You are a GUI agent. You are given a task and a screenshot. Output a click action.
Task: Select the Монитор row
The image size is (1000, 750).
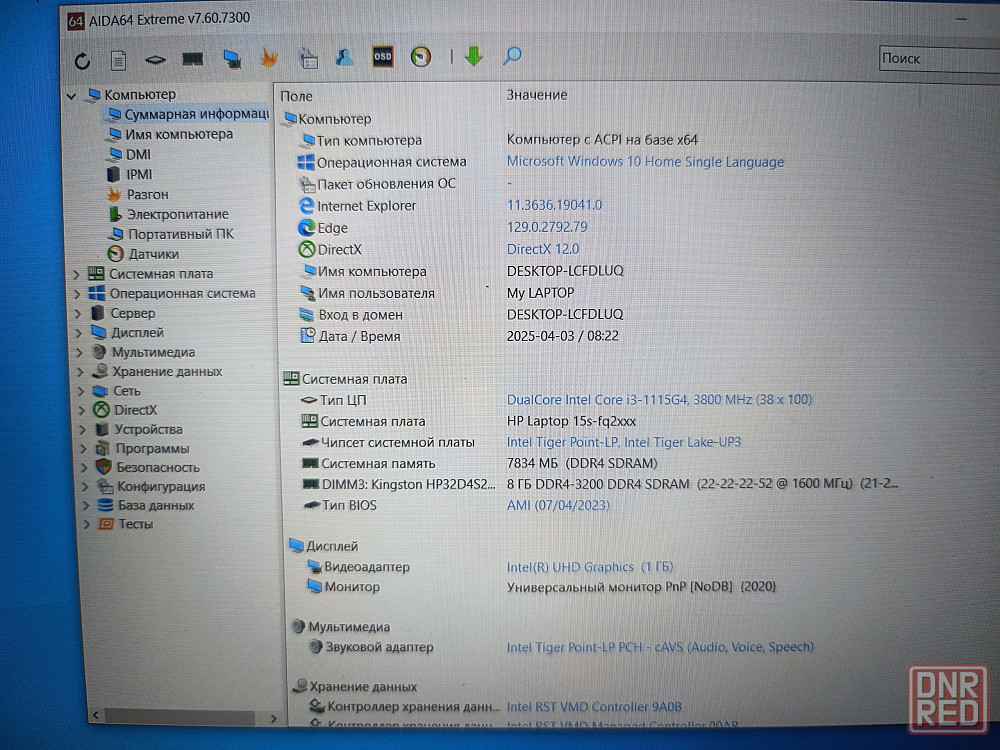(541, 587)
